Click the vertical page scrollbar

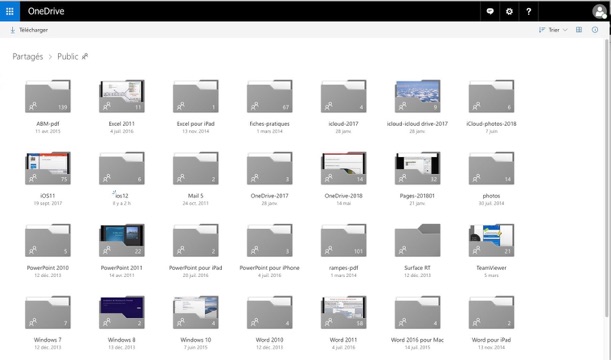point(606,177)
